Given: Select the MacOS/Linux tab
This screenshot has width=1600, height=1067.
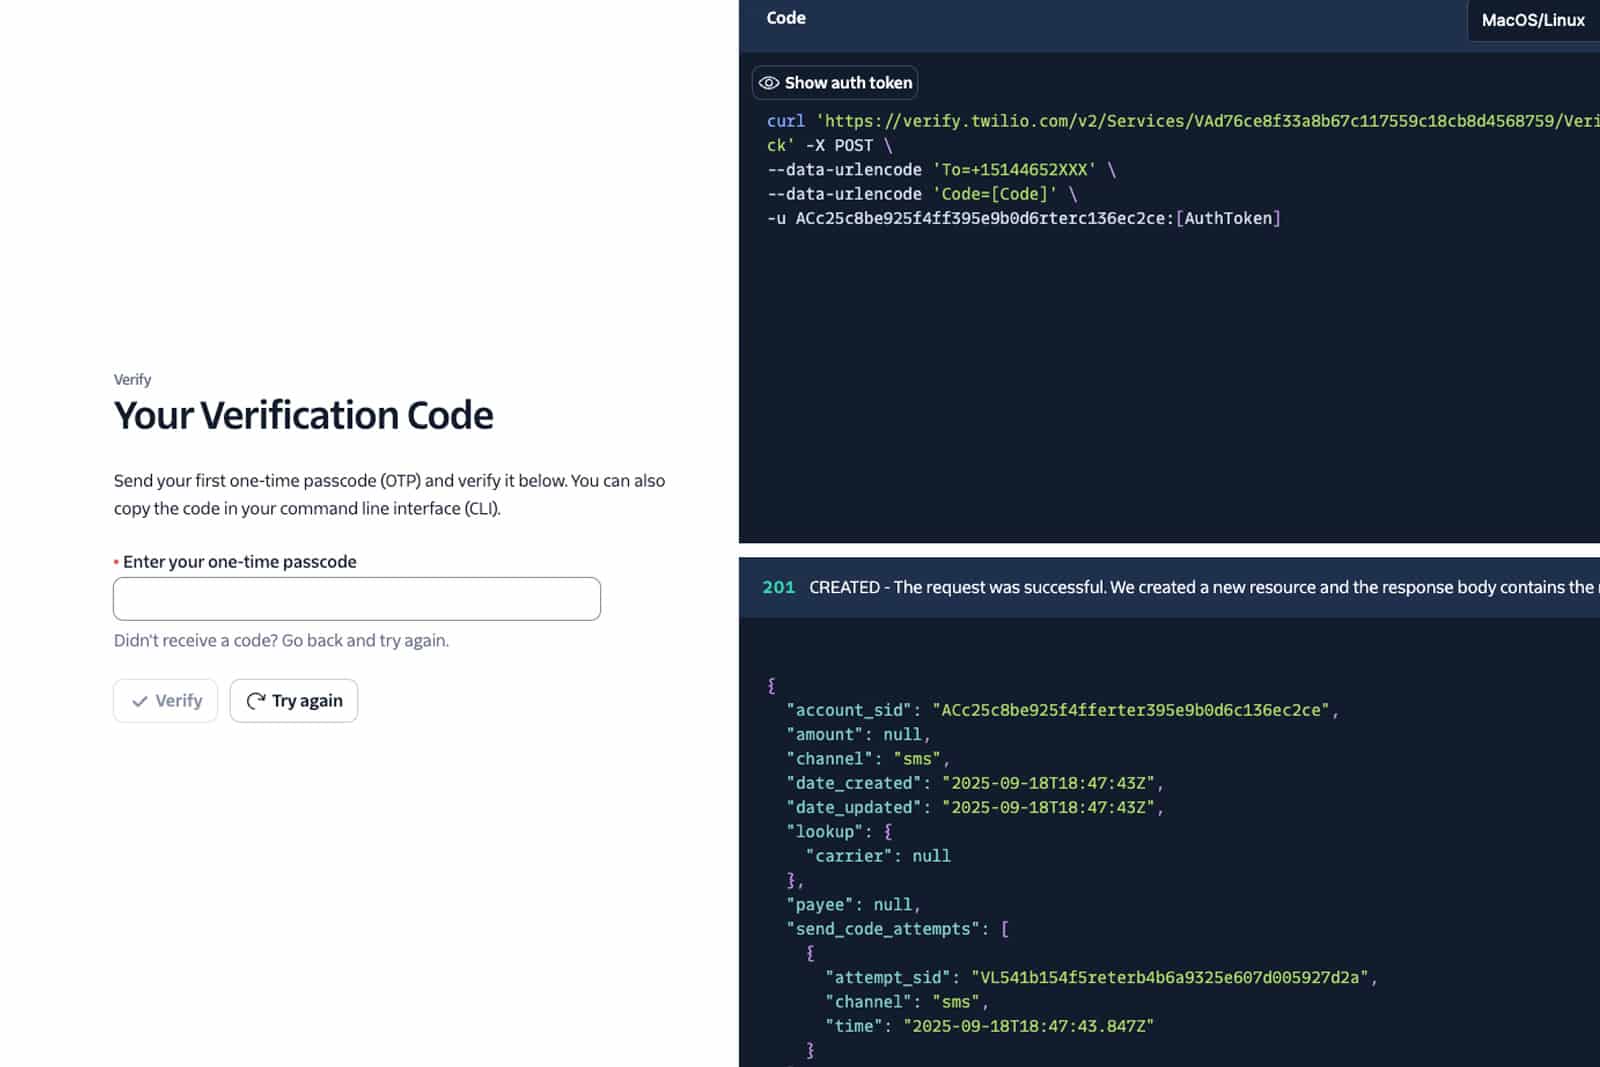Looking at the screenshot, I should 1532,20.
